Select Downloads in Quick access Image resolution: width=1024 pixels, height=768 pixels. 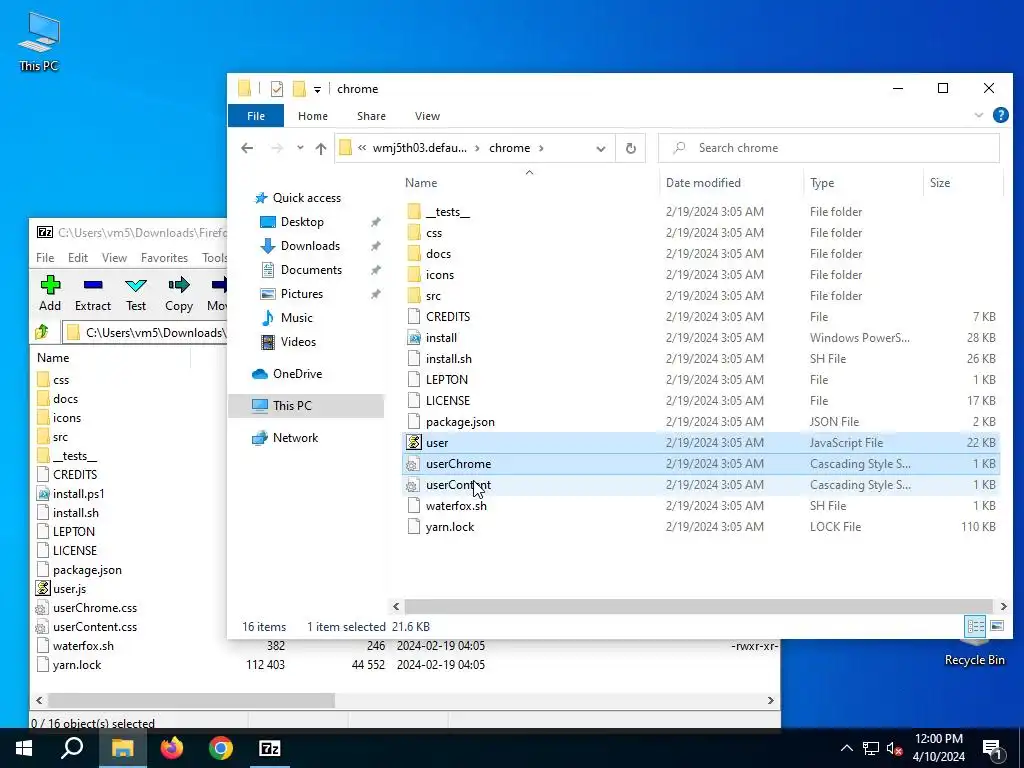tap(310, 246)
